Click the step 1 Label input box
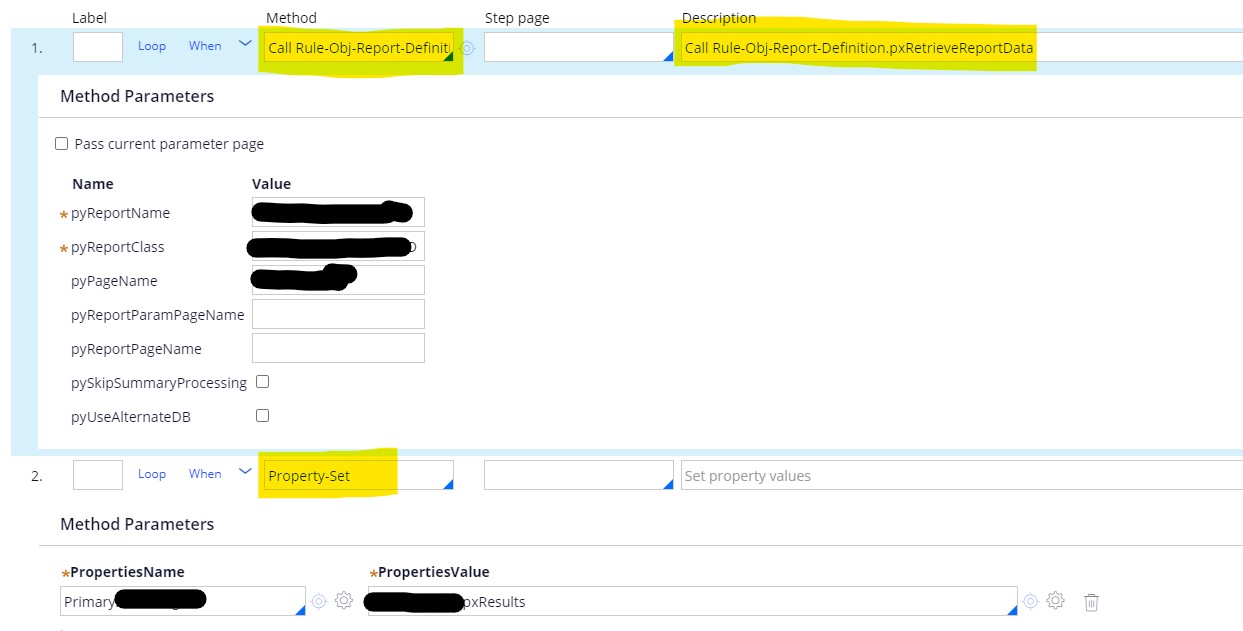The width and height of the screenshot is (1243, 631). 98,47
